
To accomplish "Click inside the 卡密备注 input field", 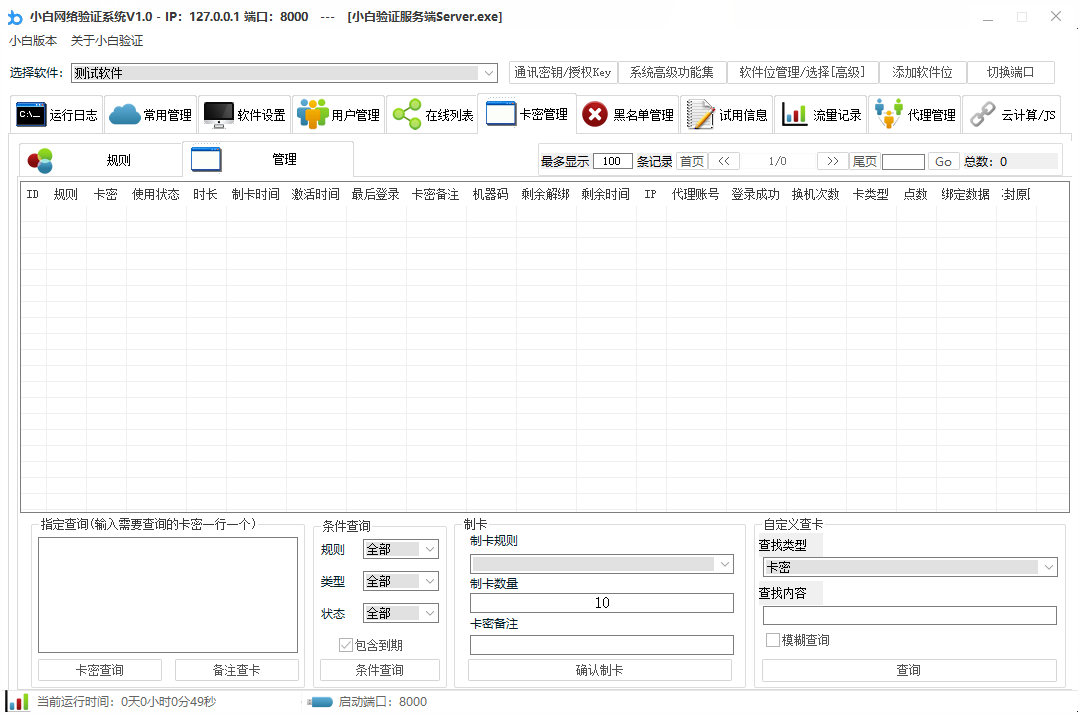I will (601, 644).
